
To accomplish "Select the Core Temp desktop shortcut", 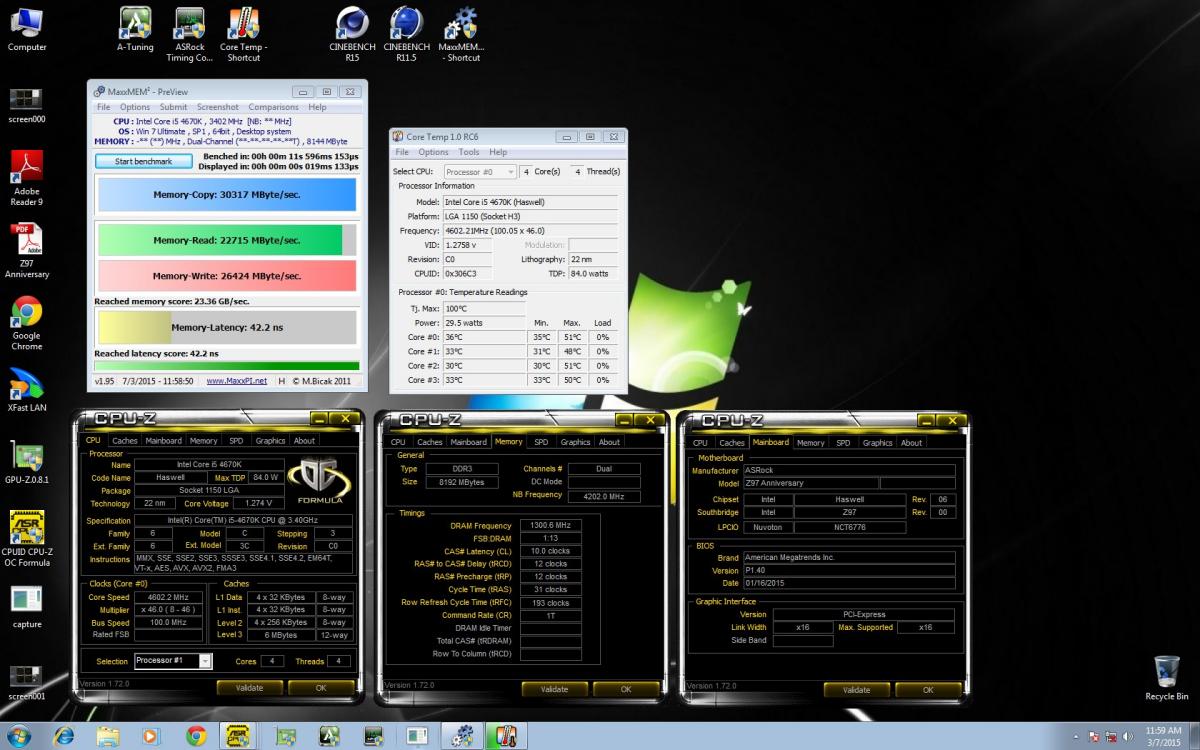I will (x=243, y=34).
